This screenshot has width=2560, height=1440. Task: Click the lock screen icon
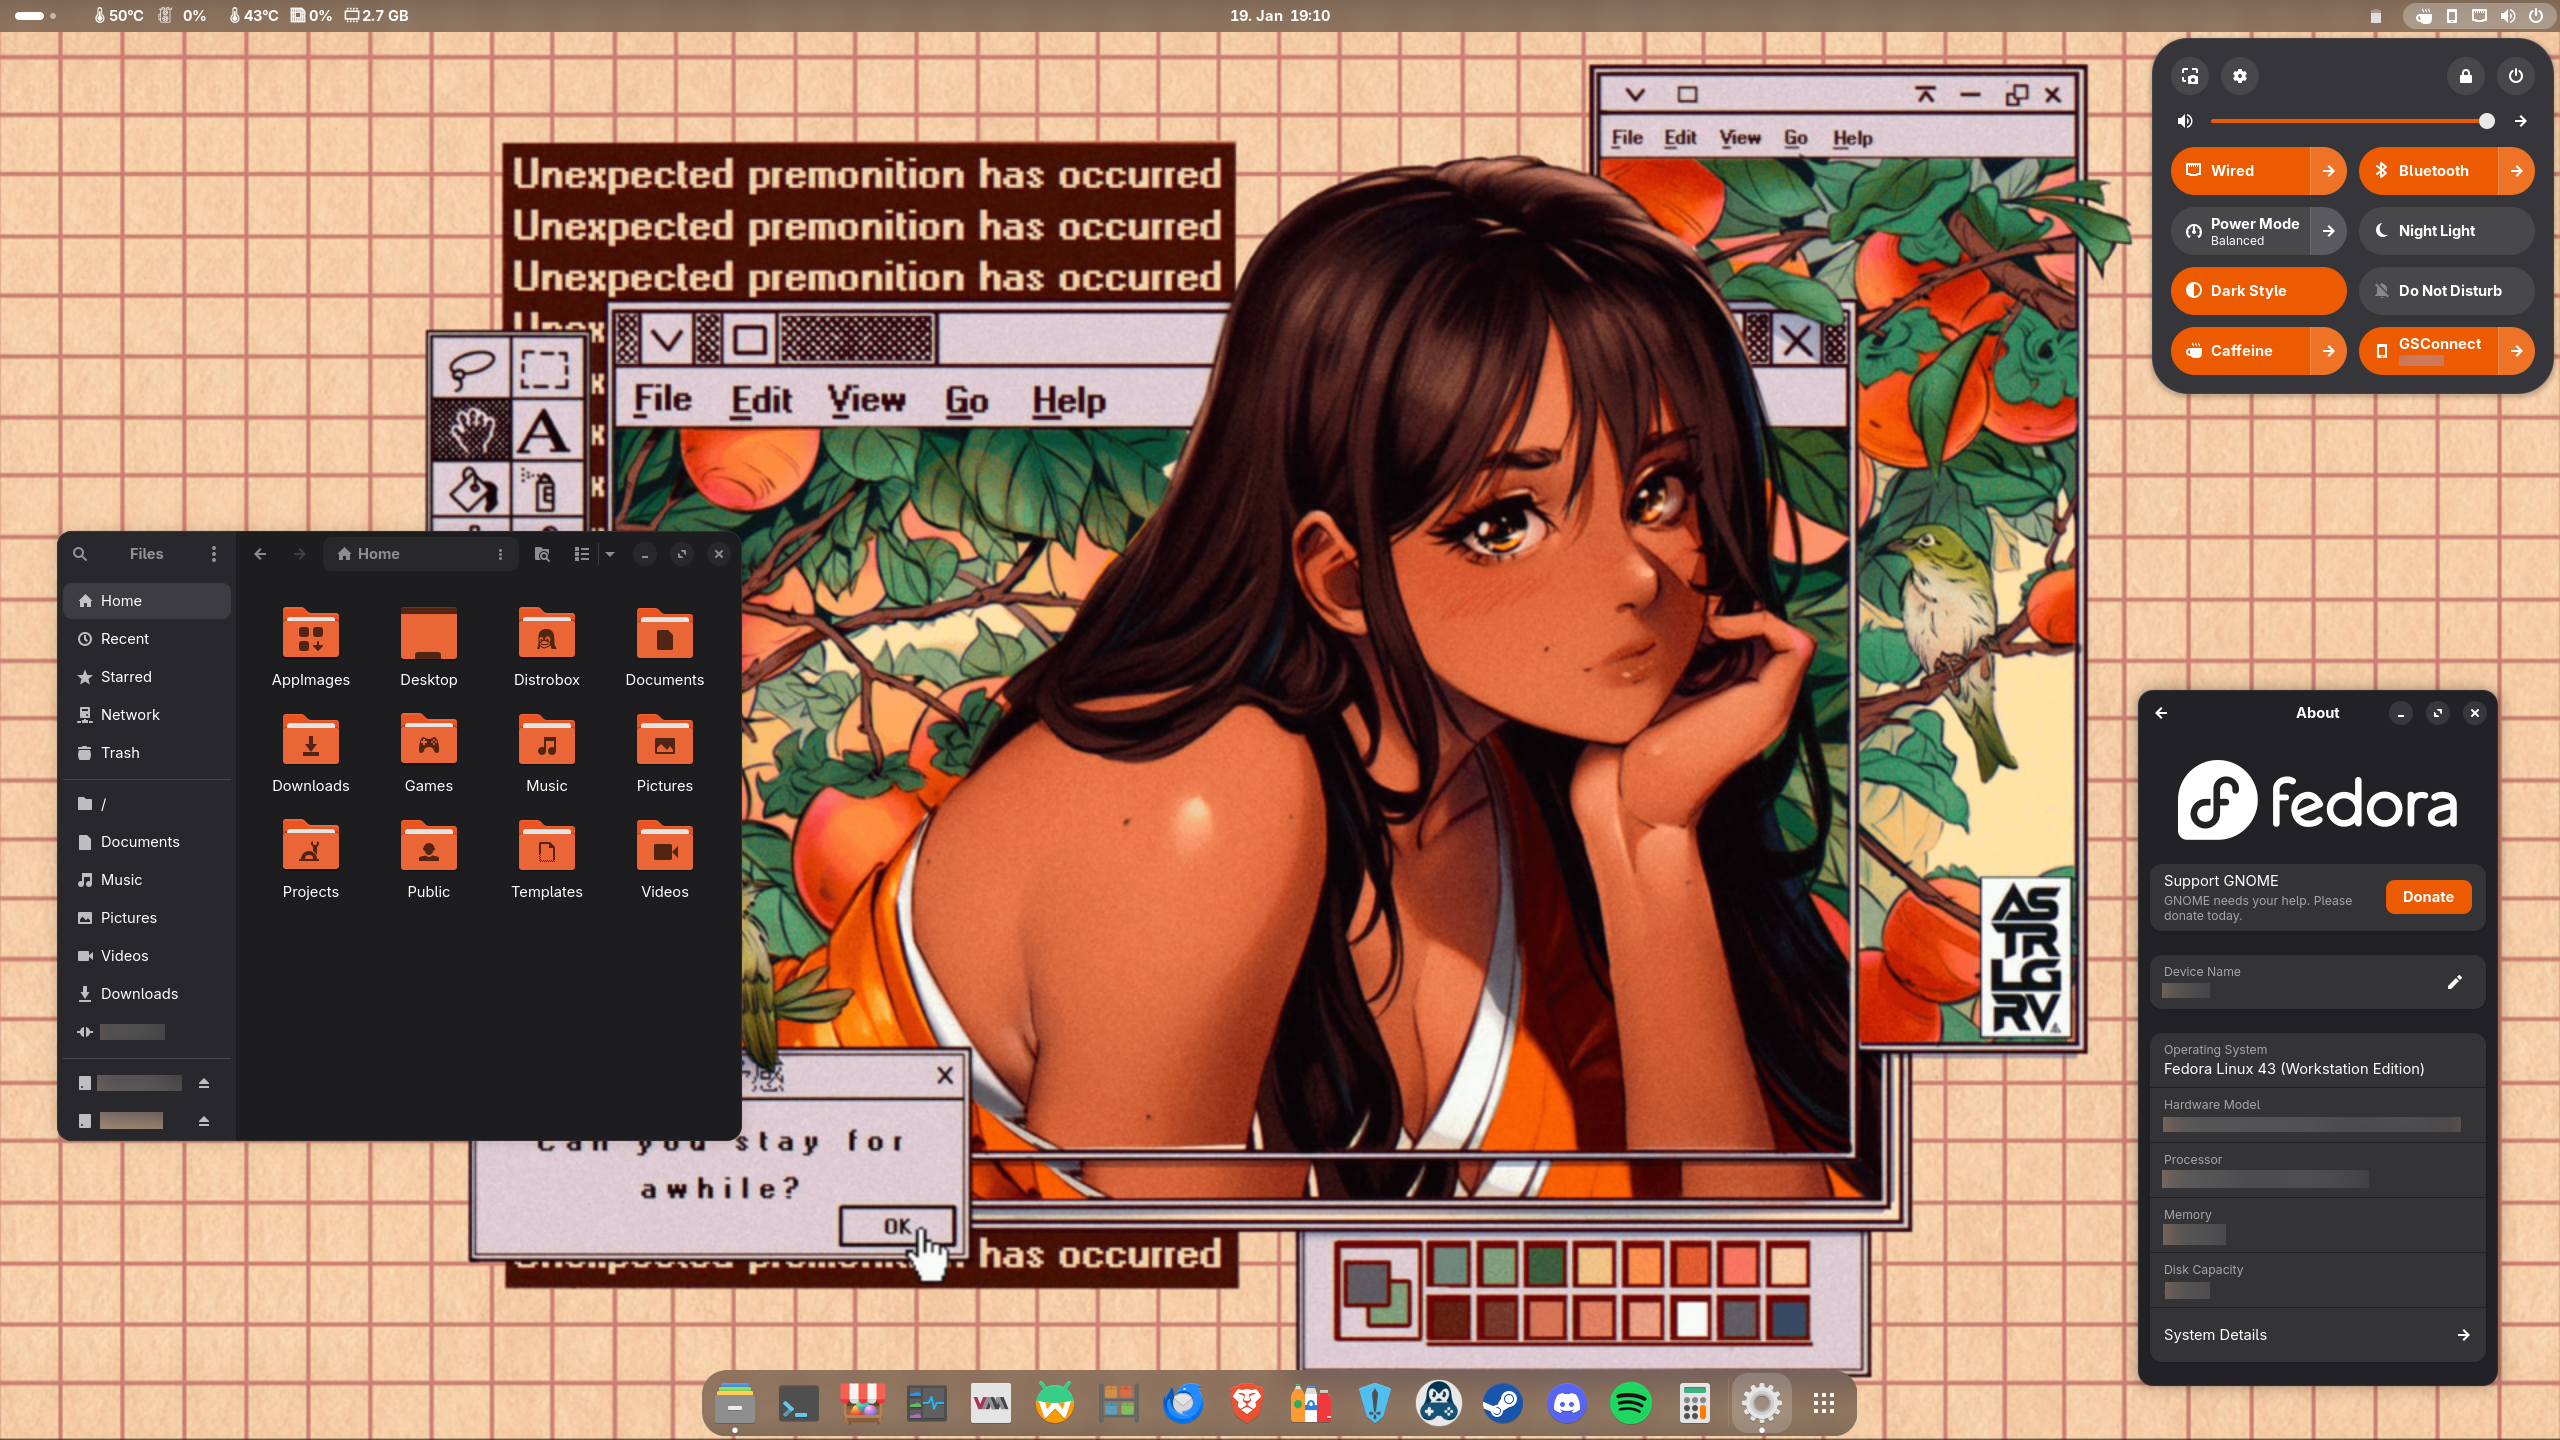pos(2465,76)
